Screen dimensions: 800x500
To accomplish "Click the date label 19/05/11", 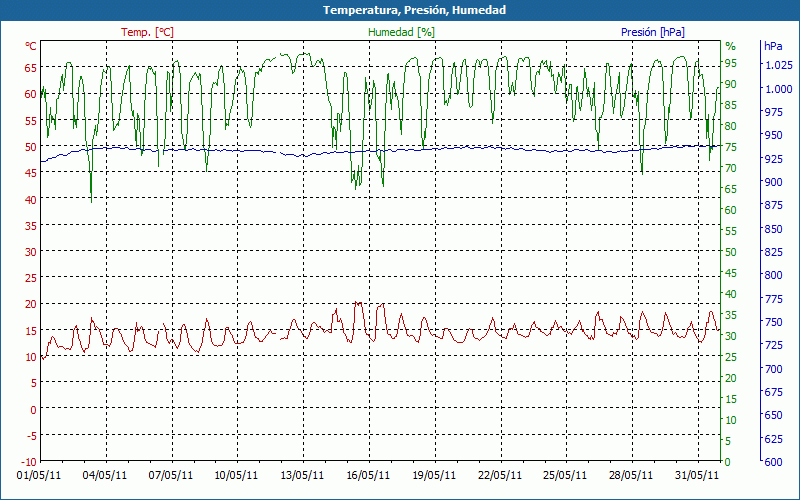I will [434, 475].
